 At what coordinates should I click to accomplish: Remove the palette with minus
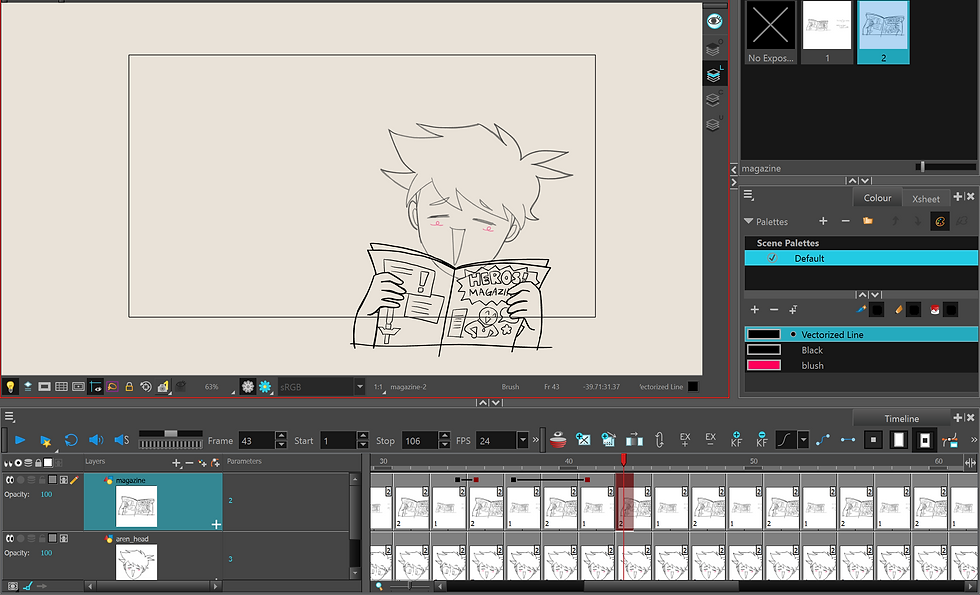tap(845, 221)
